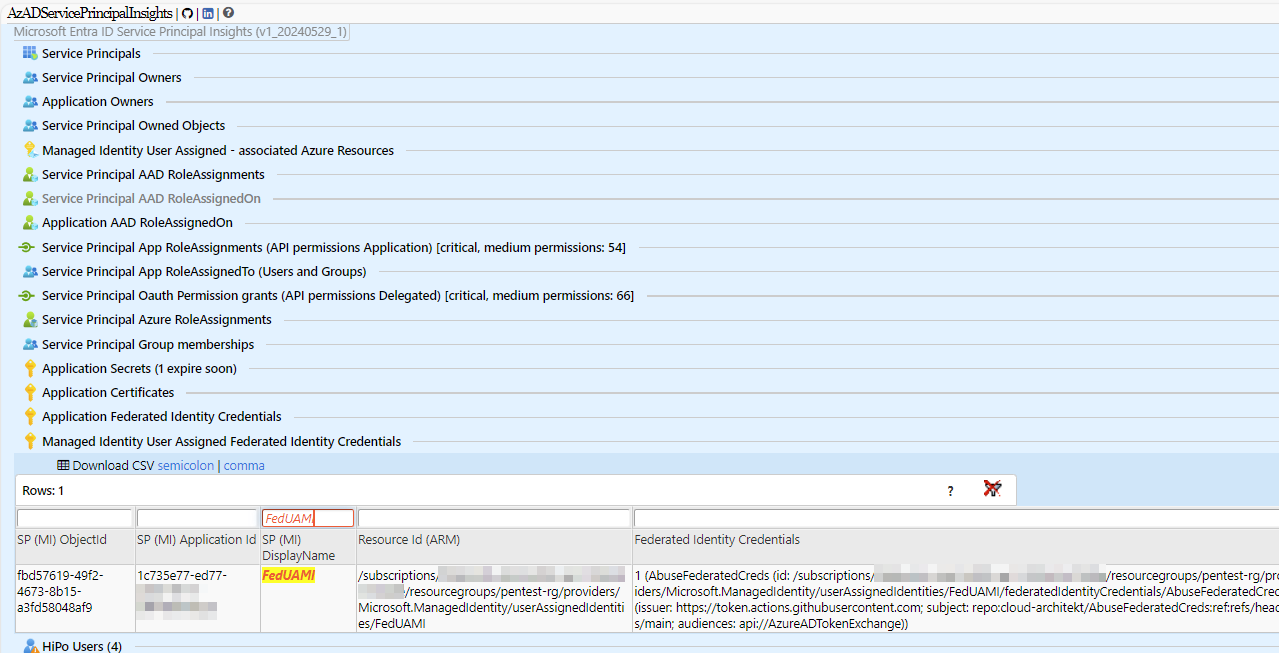Click the Service Principal Owned Objects icon

(x=30, y=125)
